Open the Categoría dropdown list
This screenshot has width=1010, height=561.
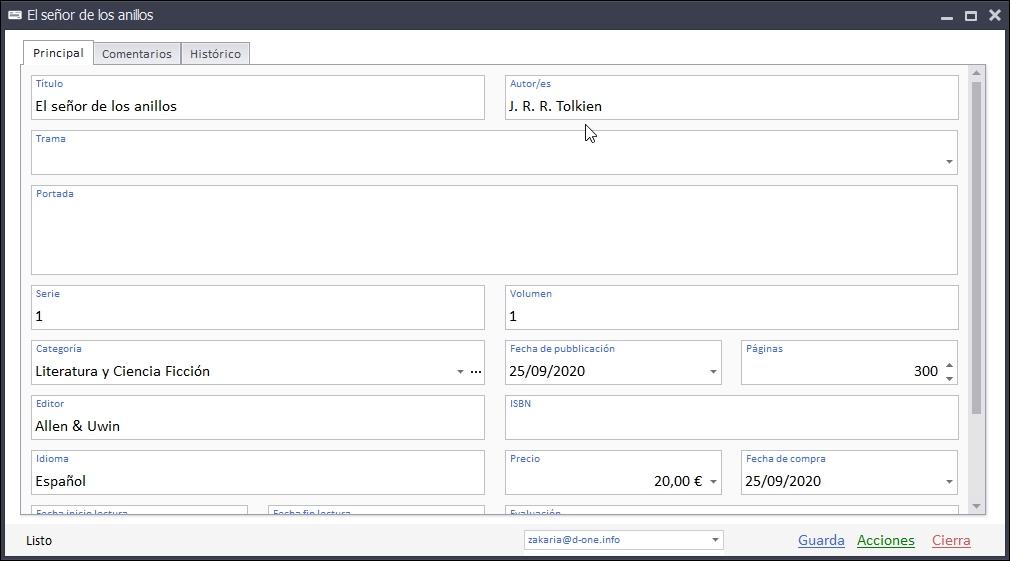coord(460,372)
